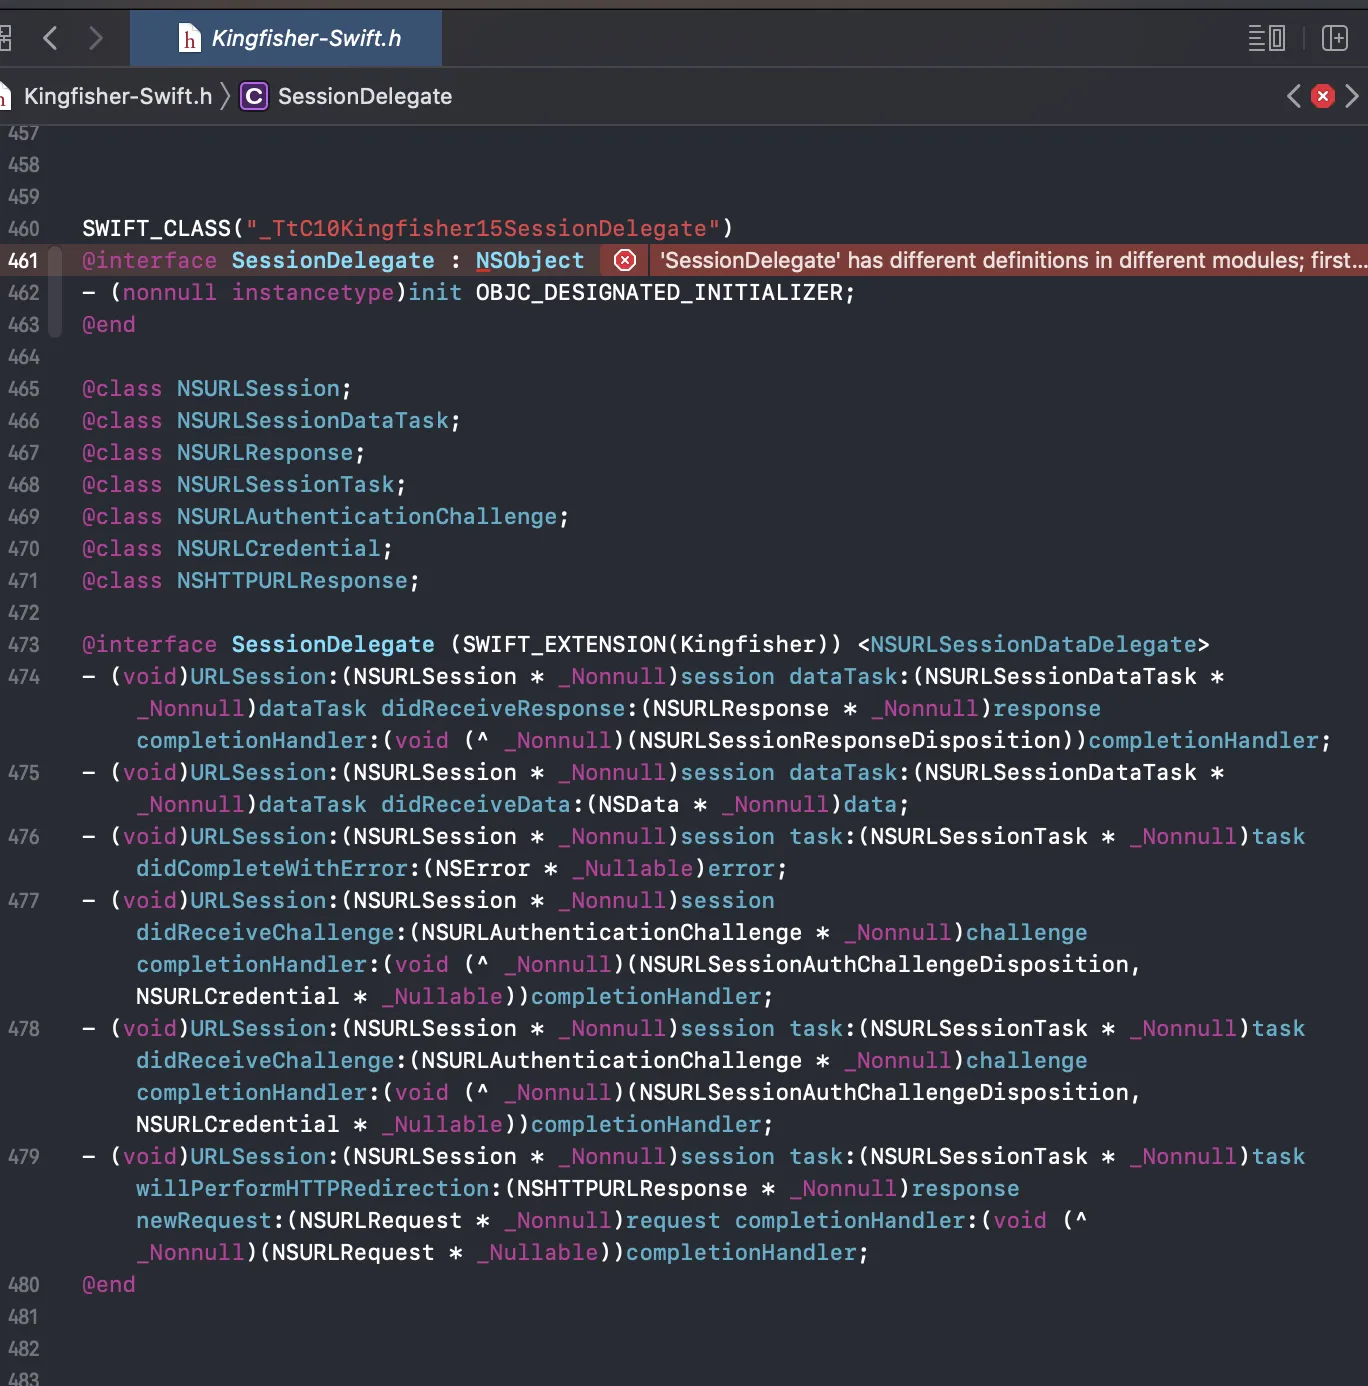Click the NSObject superclass text
The height and width of the screenshot is (1386, 1368).
pos(530,261)
